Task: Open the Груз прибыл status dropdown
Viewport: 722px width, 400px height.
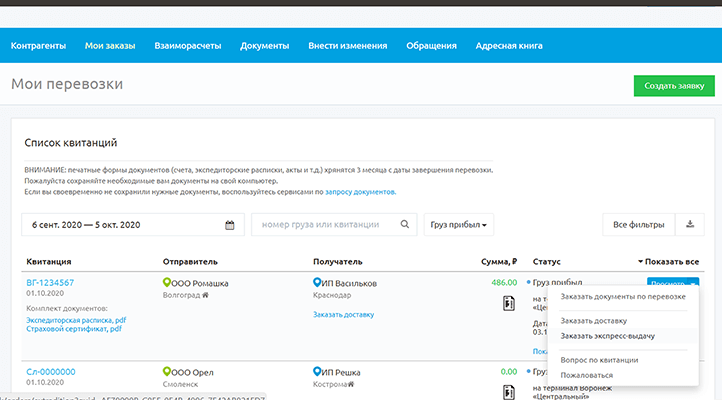Action: coord(460,225)
